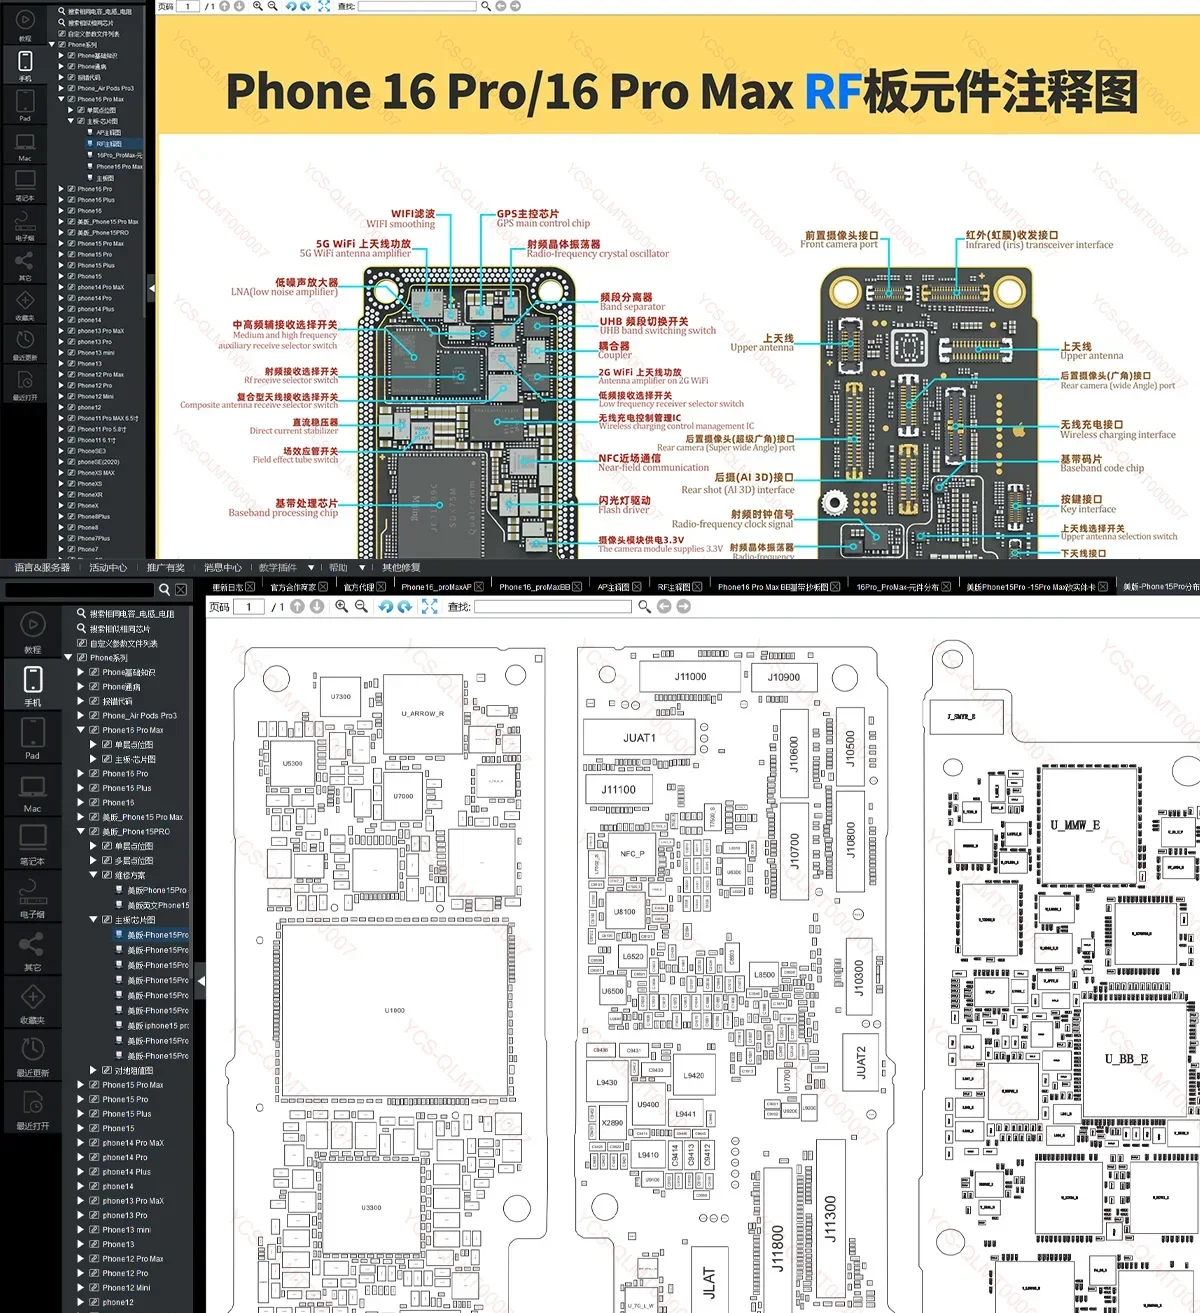Click the search magnifier beside the lower sidebar search box
This screenshot has width=1200, height=1313.
(165, 590)
